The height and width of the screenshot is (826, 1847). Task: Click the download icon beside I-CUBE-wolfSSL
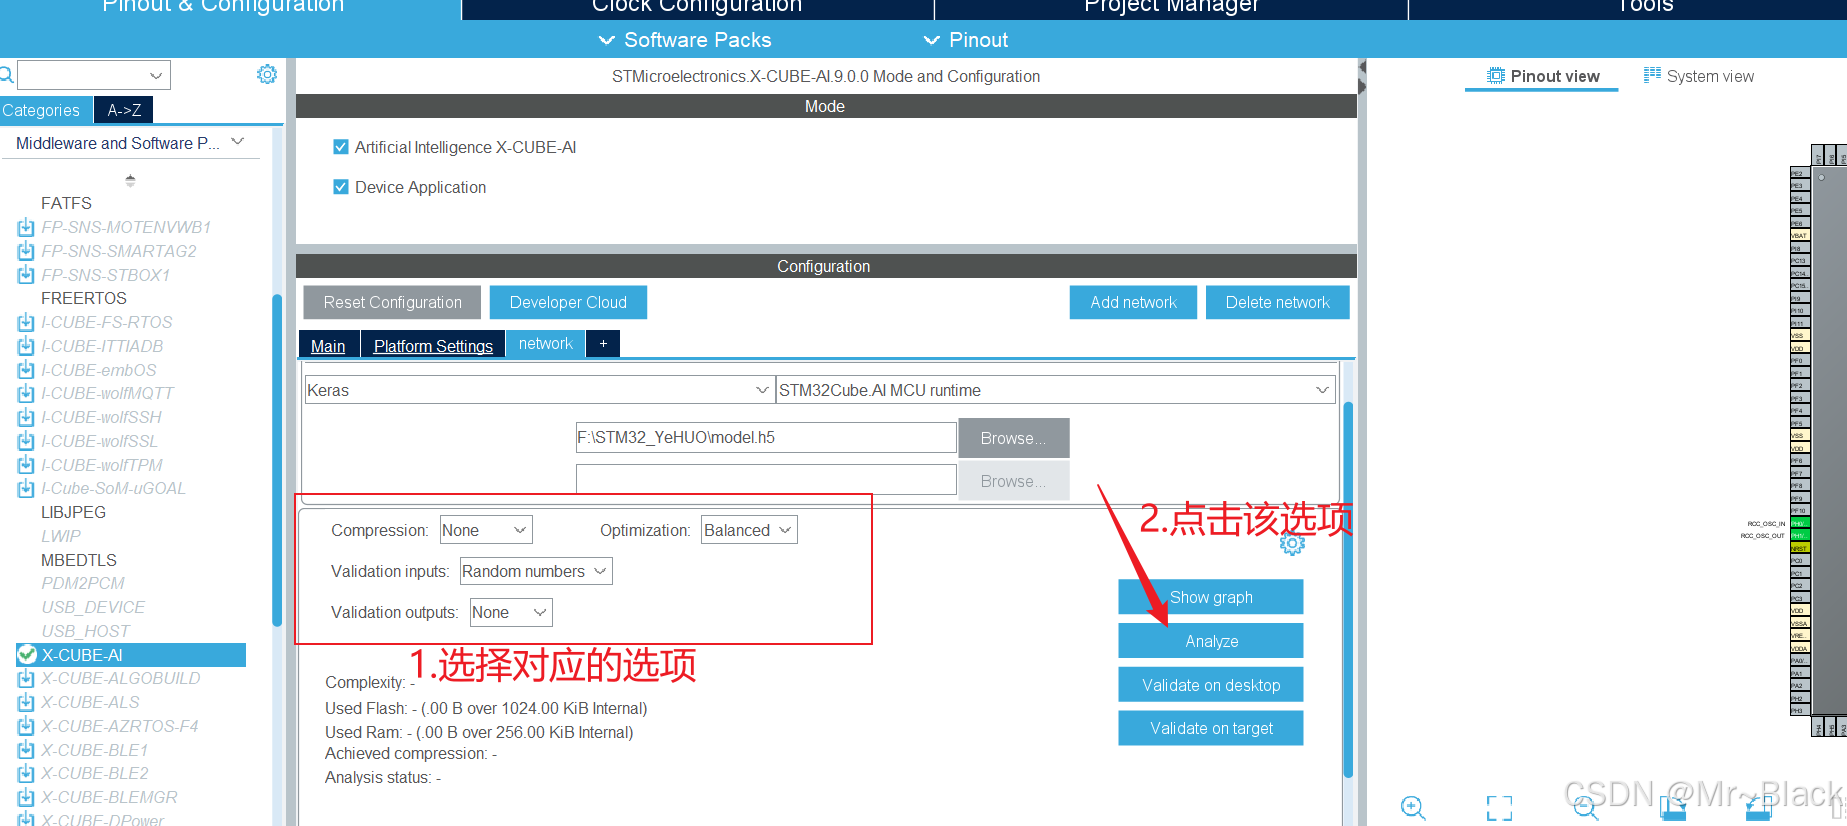pos(26,442)
